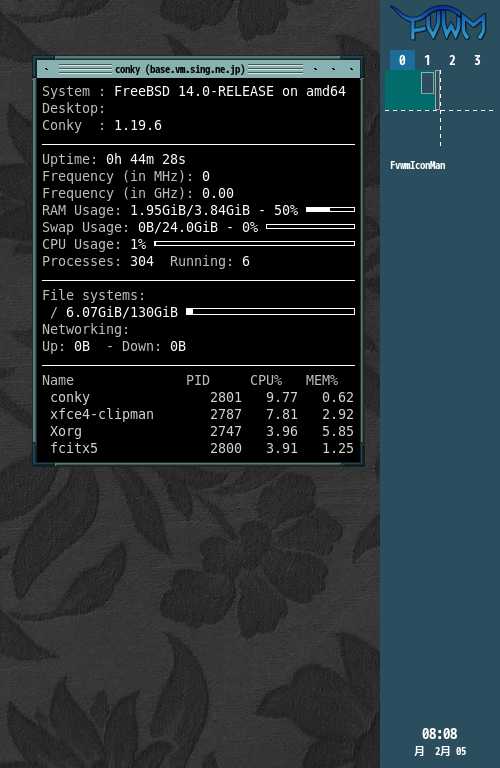The image size is (500, 768).
Task: Select the fcitx5 process row
Action: click(x=202, y=448)
